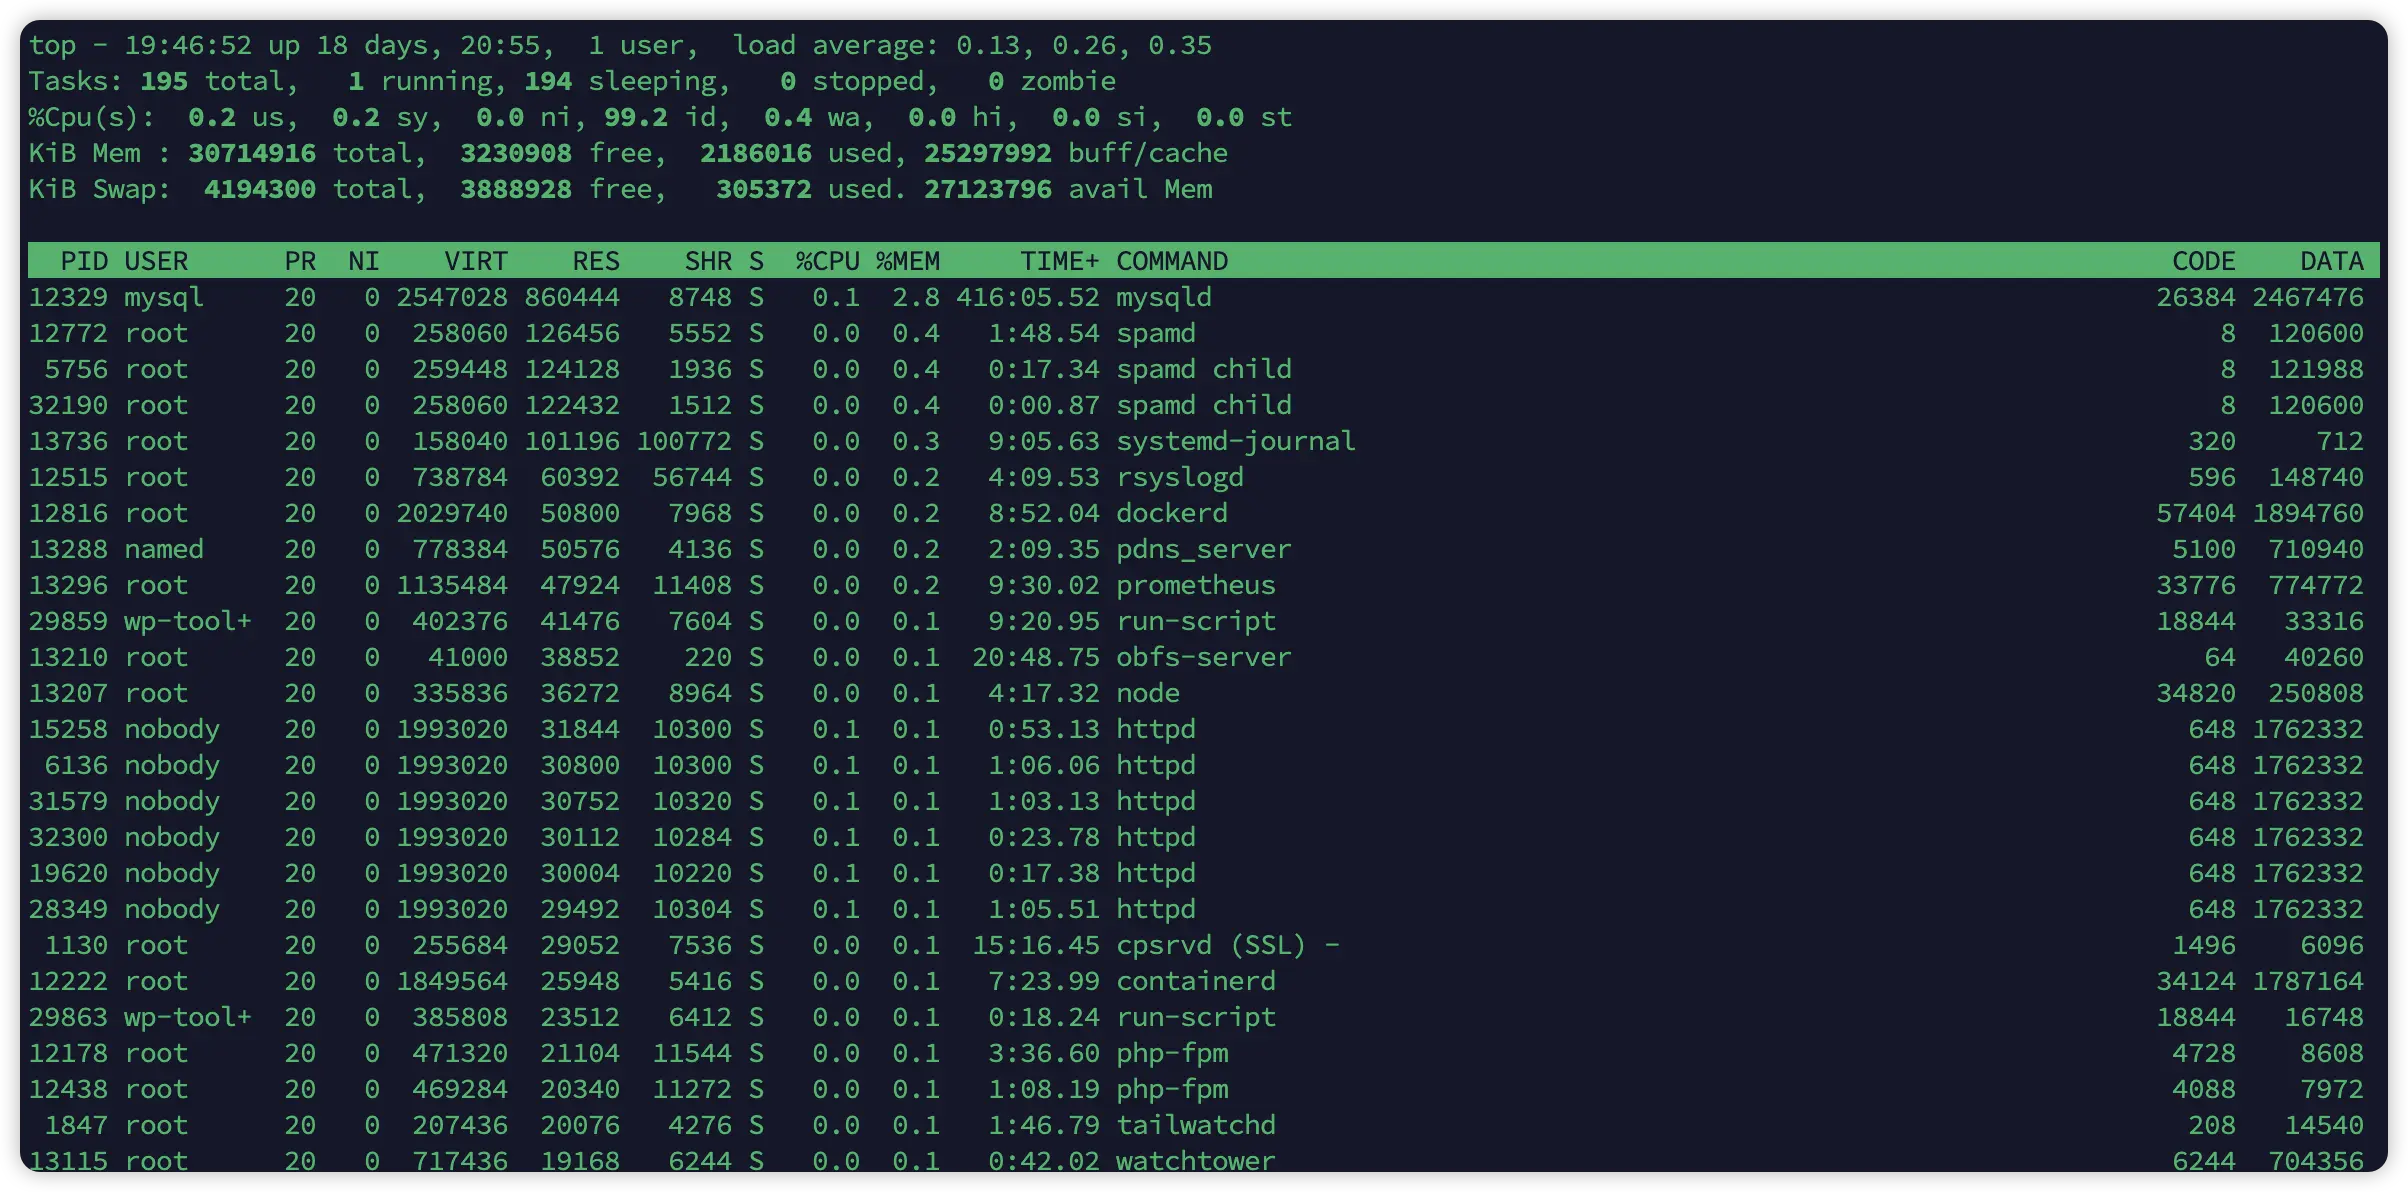Click the %CPU column header
The image size is (2408, 1192).
pos(827,261)
